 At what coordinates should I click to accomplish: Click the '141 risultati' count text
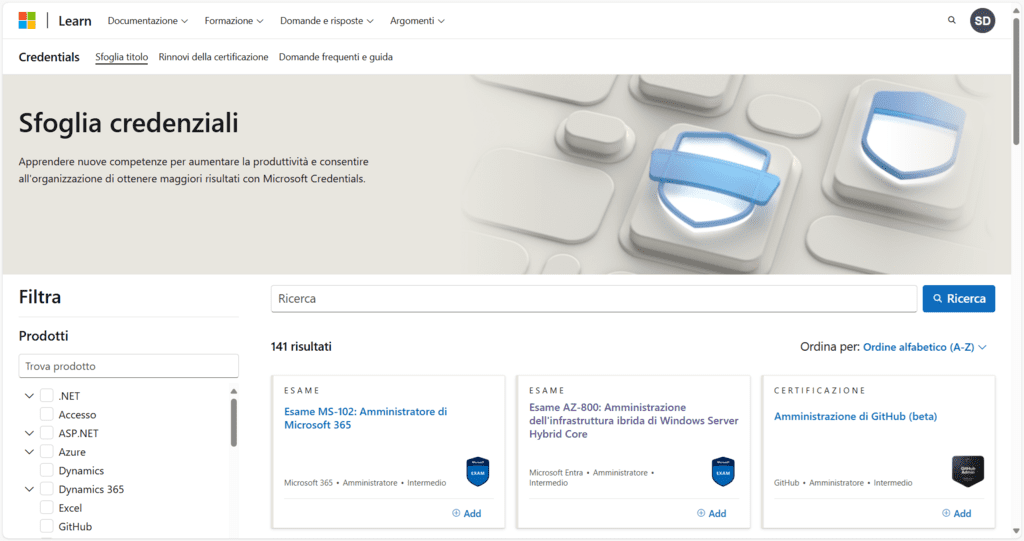point(301,346)
